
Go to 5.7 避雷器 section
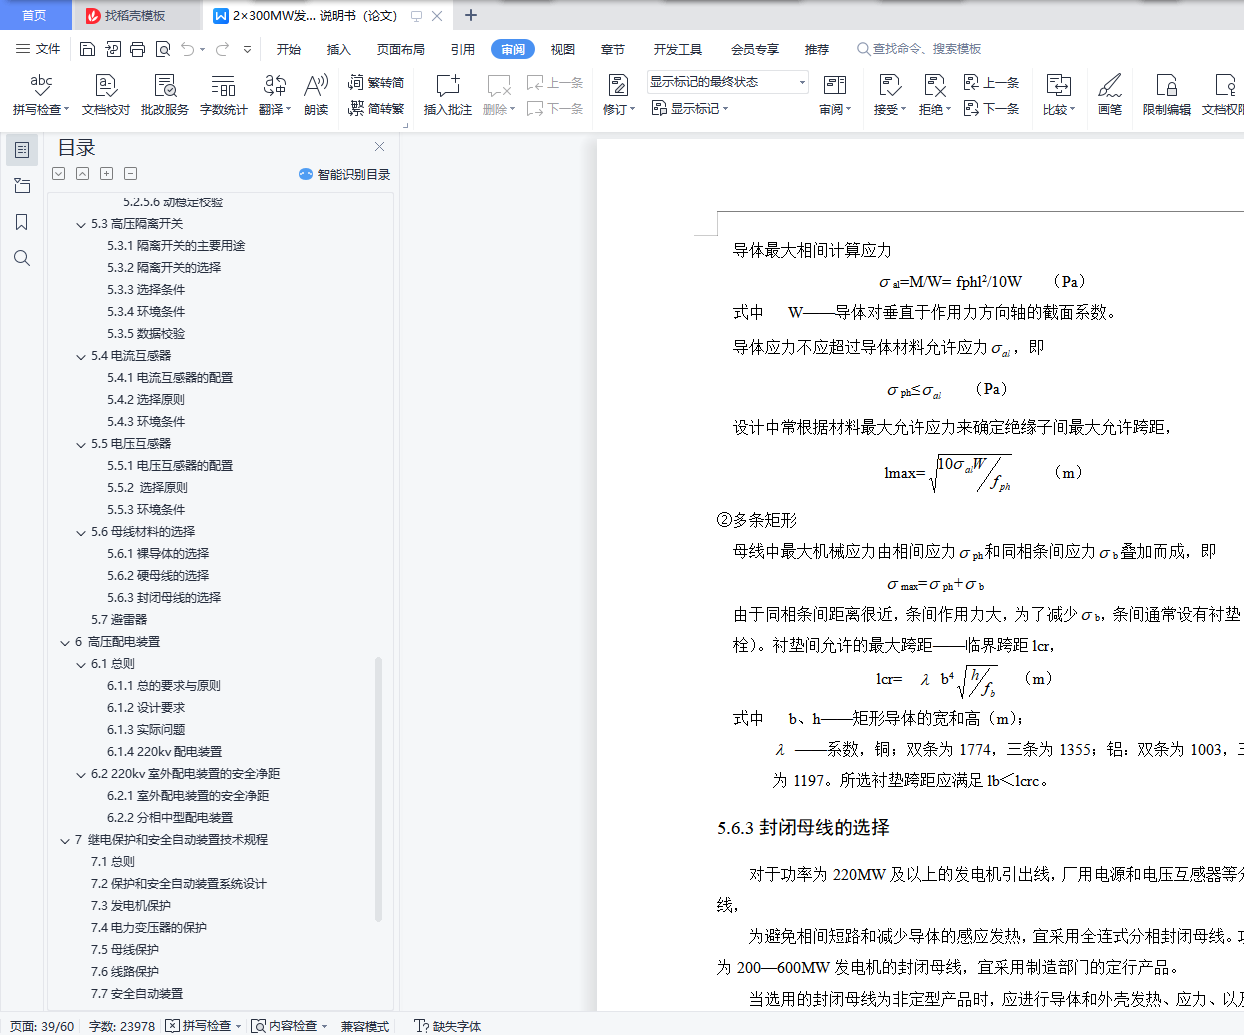119,620
